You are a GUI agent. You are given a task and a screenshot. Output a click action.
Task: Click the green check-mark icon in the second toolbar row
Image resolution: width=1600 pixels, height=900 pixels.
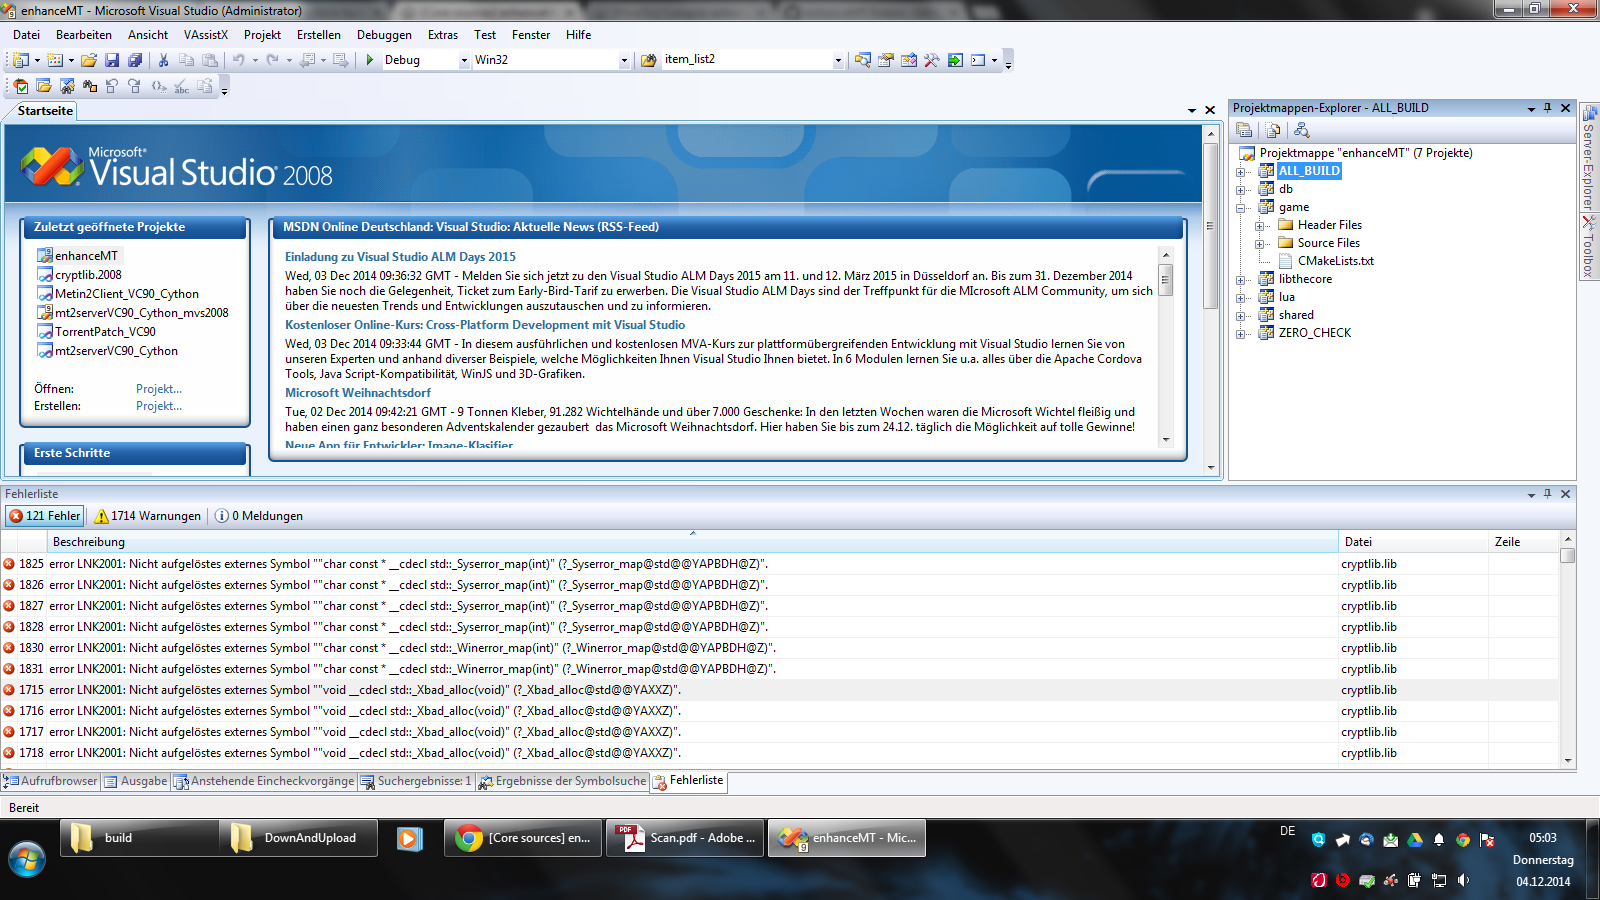point(20,87)
